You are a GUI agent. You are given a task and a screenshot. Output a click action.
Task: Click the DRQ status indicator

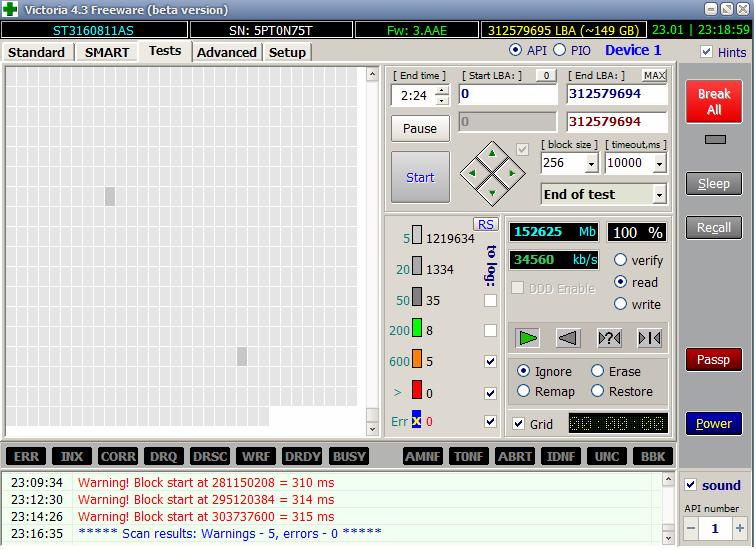tap(164, 457)
